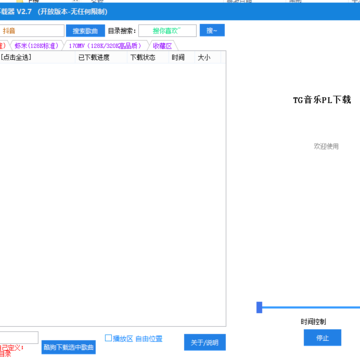Open the 170MV (128K/320K高品质) tab
Viewport: 360px width, 360px height.
click(105, 46)
